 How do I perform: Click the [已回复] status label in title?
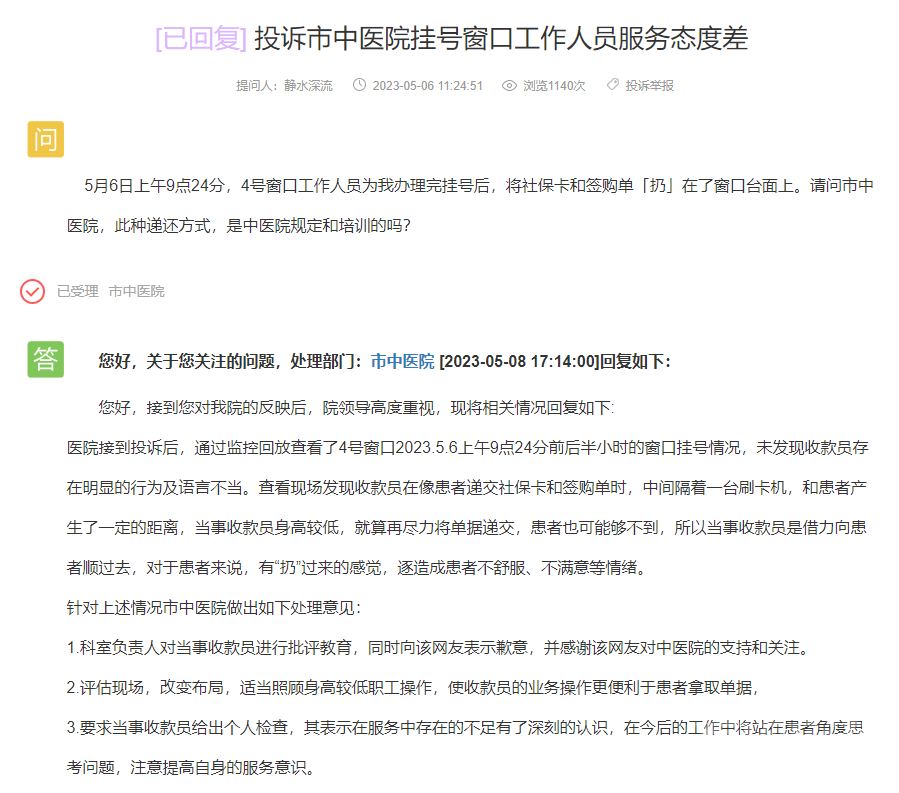pyautogui.click(x=201, y=39)
